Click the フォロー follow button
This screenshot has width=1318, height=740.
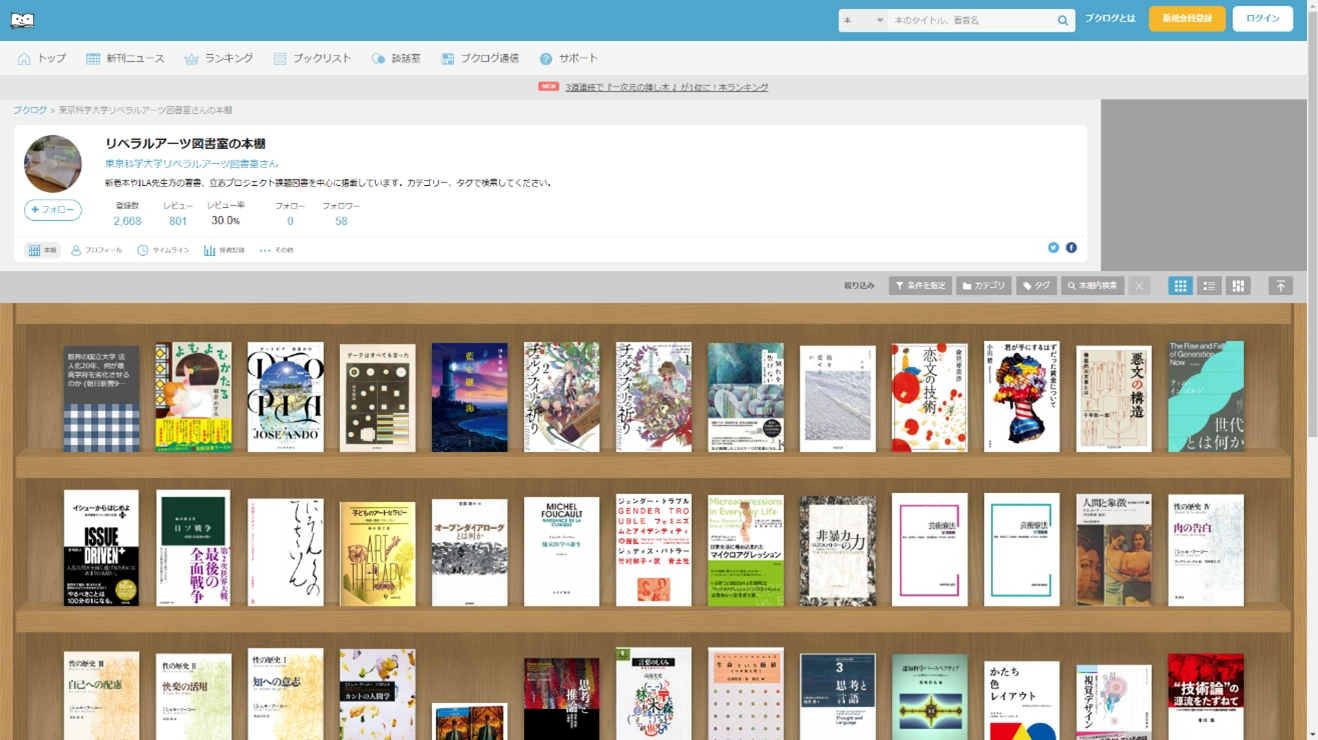coord(53,210)
